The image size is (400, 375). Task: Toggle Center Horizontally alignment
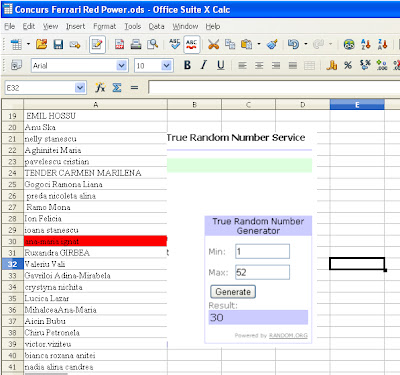tap(259, 66)
